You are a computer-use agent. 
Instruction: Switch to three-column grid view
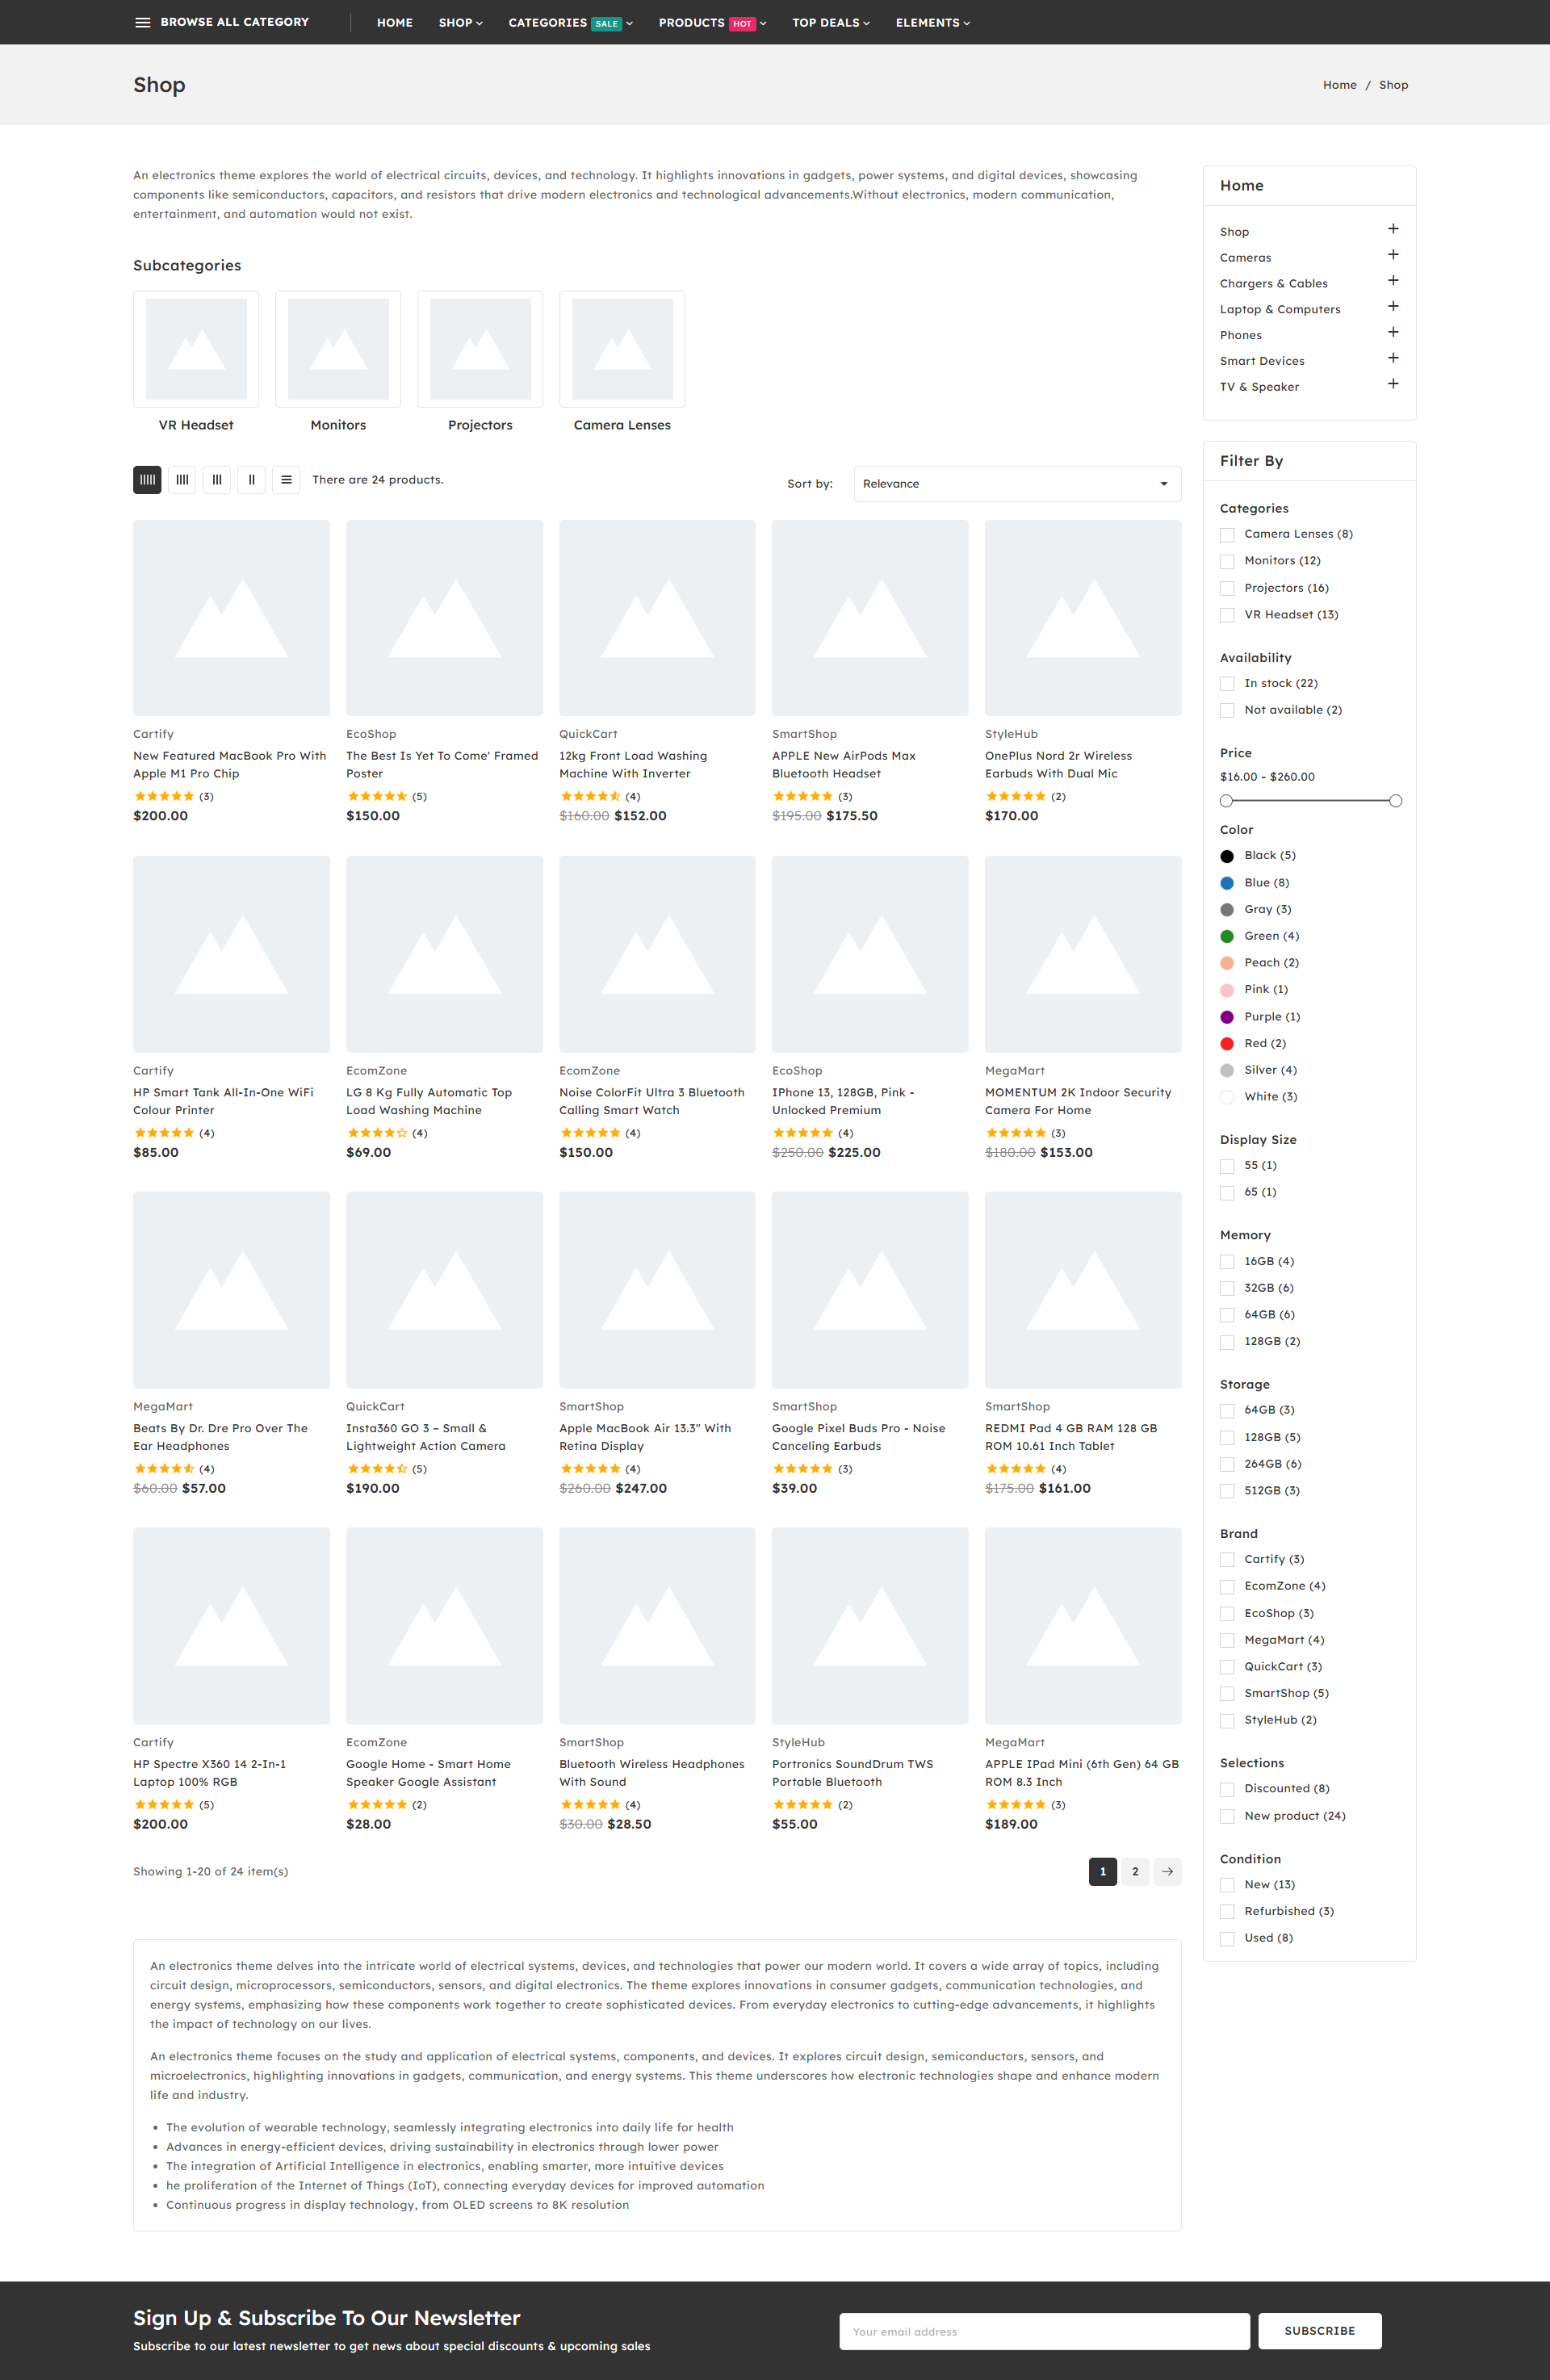tap(217, 480)
